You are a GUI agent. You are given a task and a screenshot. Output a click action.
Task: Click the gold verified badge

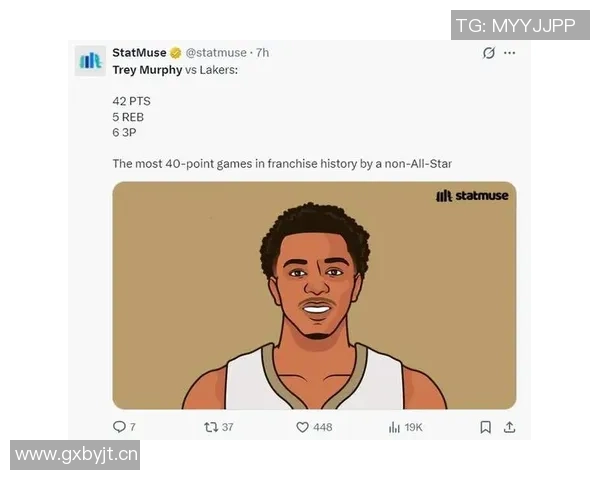pos(176,53)
